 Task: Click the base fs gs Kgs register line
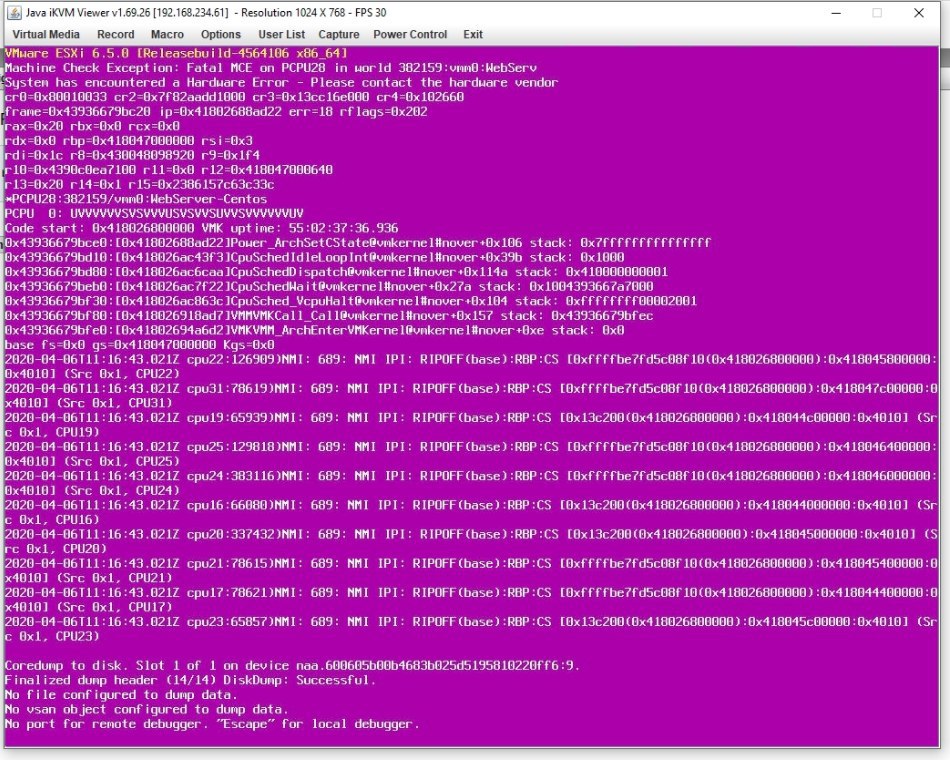(x=139, y=344)
